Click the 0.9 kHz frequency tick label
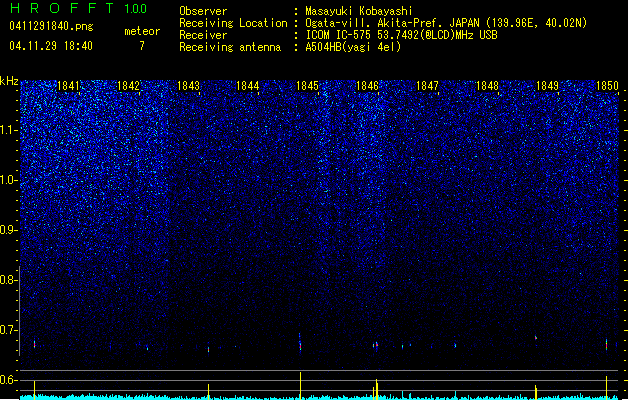Image resolution: width=629 pixels, height=400 pixels. pyautogui.click(x=9, y=230)
